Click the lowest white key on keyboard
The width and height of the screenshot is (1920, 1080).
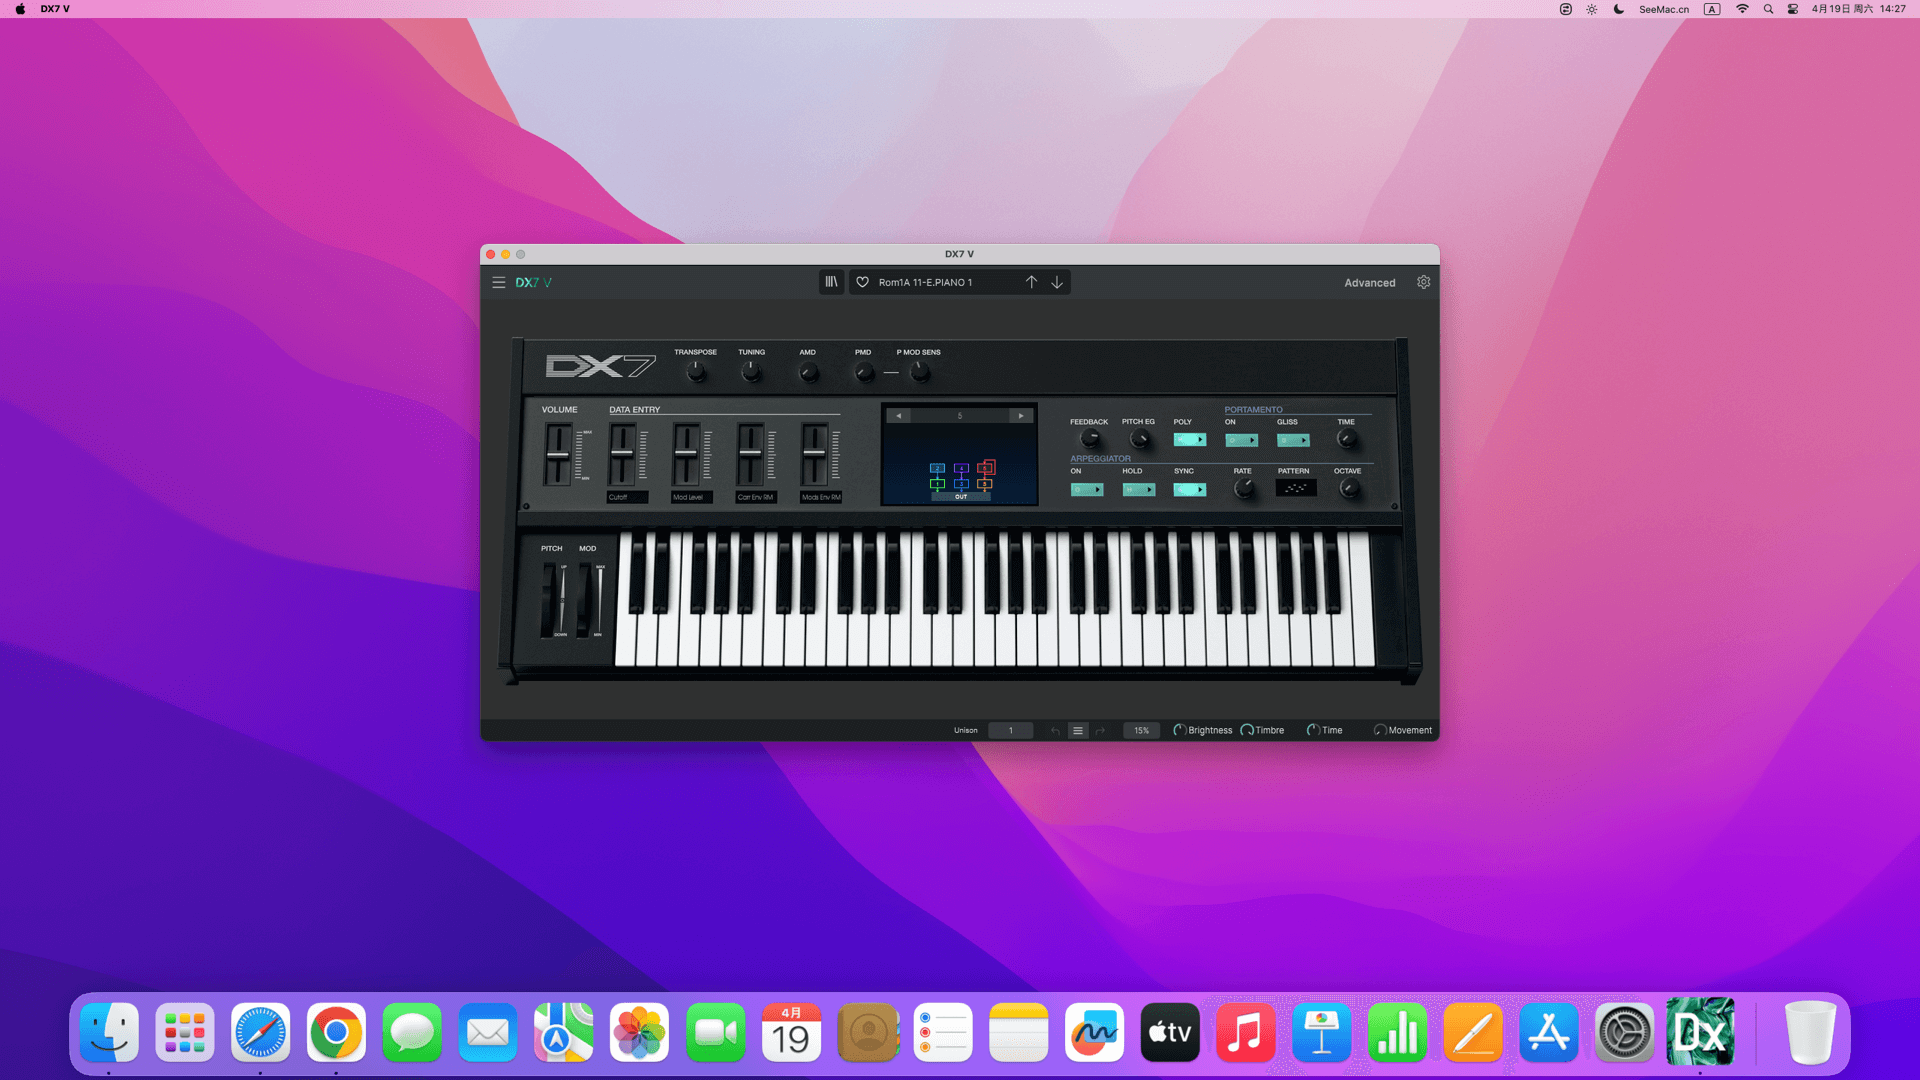pos(625,640)
